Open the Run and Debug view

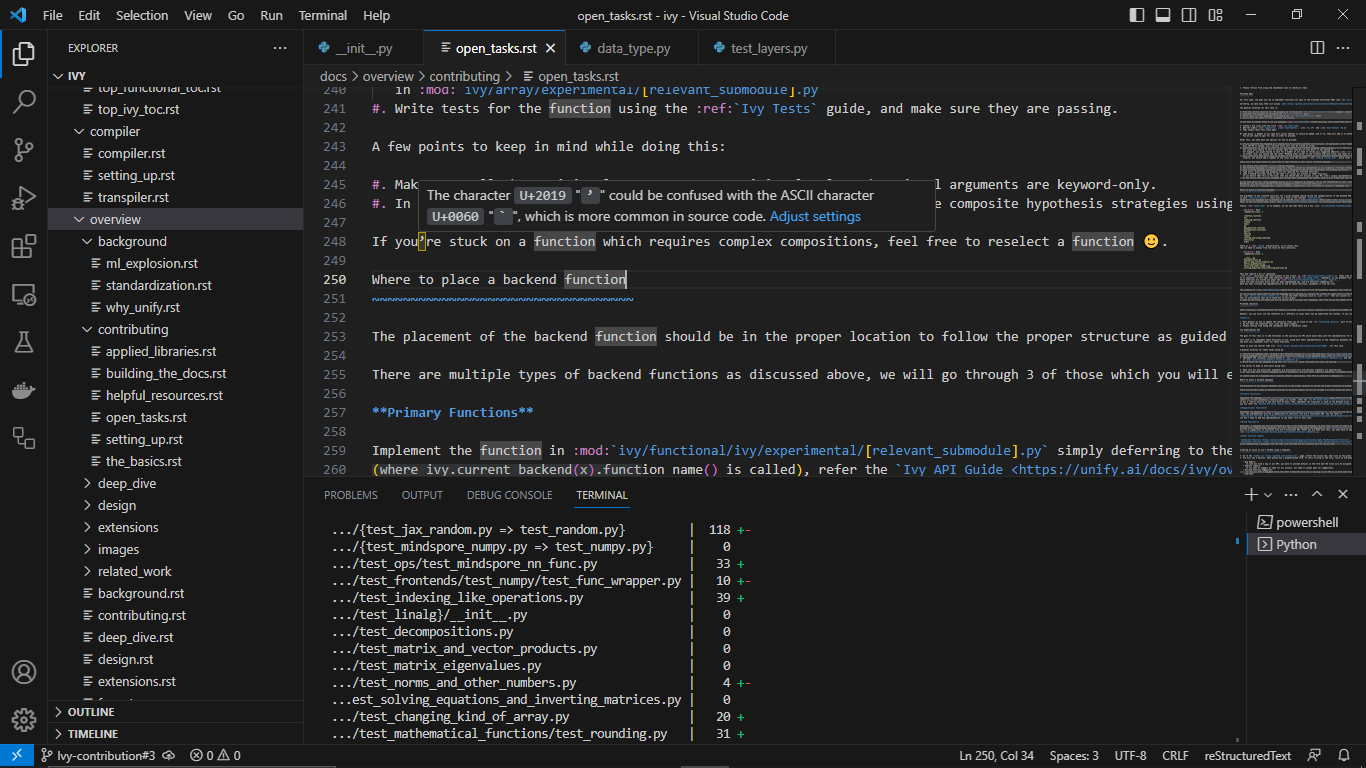pyautogui.click(x=24, y=197)
